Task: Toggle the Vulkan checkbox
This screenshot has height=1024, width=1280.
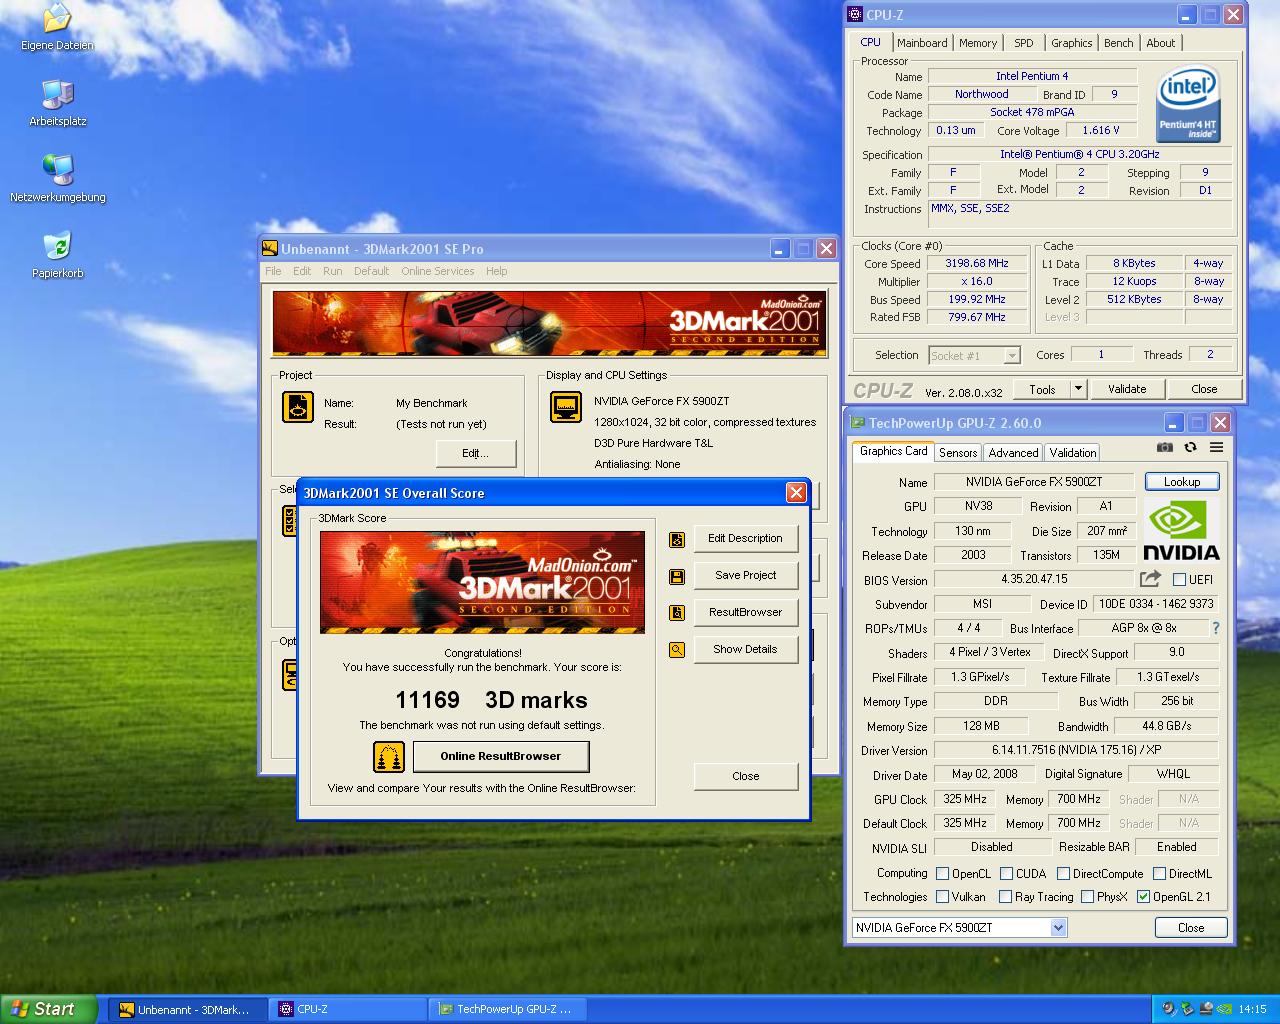Action: [942, 897]
